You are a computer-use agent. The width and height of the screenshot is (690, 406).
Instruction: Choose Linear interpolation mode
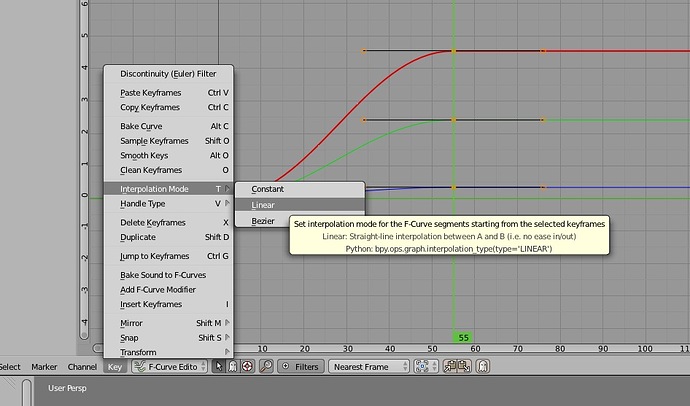click(300, 205)
